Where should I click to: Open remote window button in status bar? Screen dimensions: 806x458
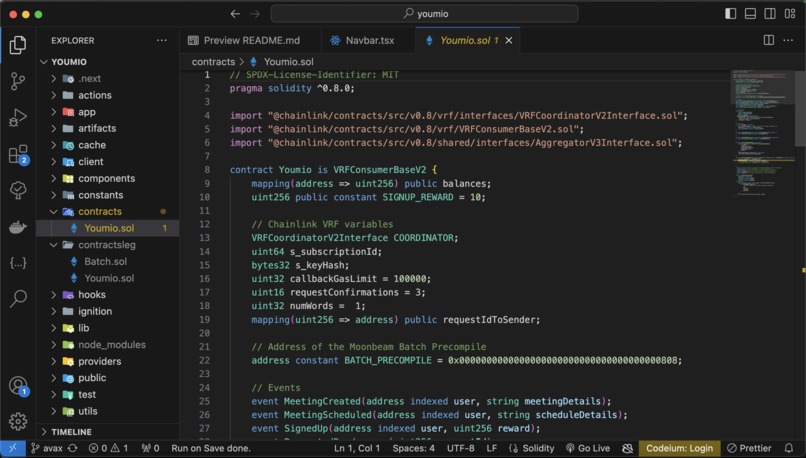click(x=12, y=448)
